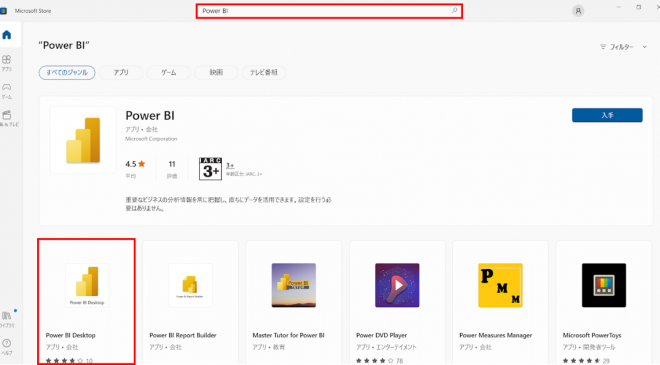This screenshot has height=365, width=660.
Task: Open the user account profile icon
Action: (578, 11)
